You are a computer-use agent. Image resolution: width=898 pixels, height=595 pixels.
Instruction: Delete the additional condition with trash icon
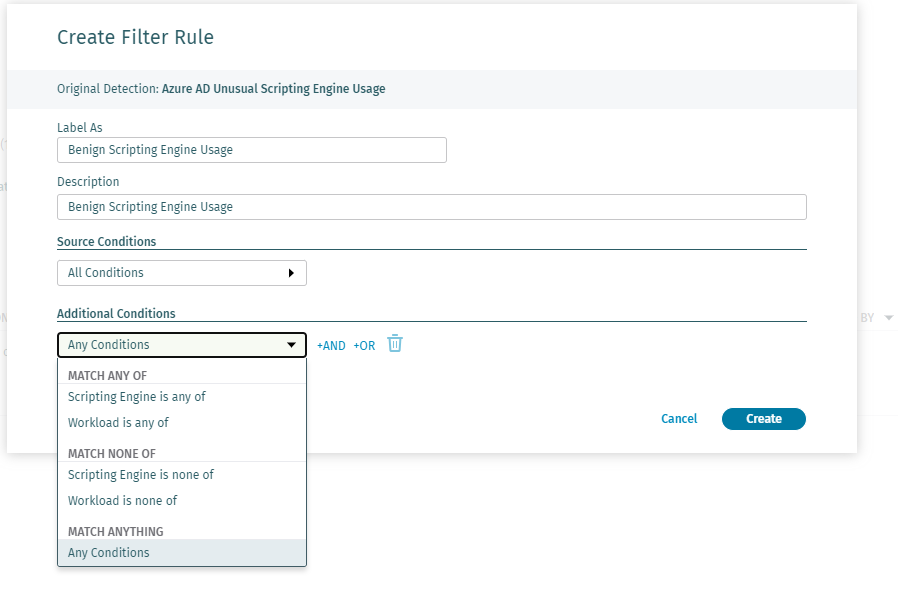395,344
